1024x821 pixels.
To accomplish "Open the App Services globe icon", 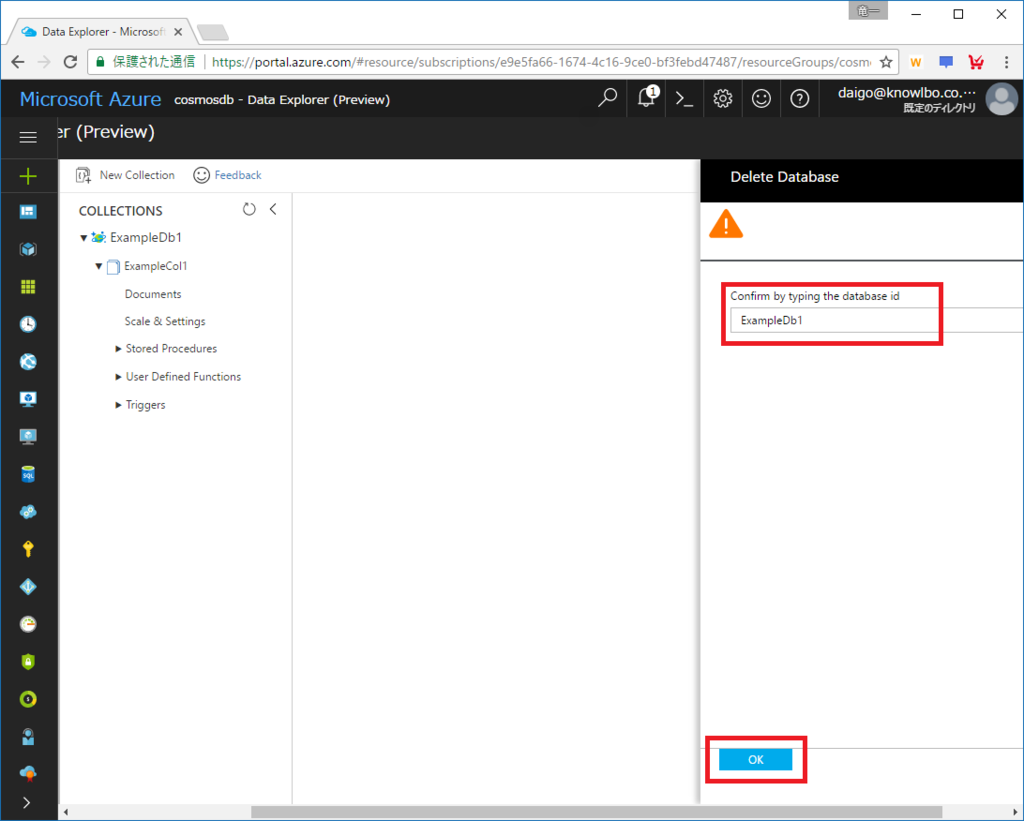I will pyautogui.click(x=28, y=362).
